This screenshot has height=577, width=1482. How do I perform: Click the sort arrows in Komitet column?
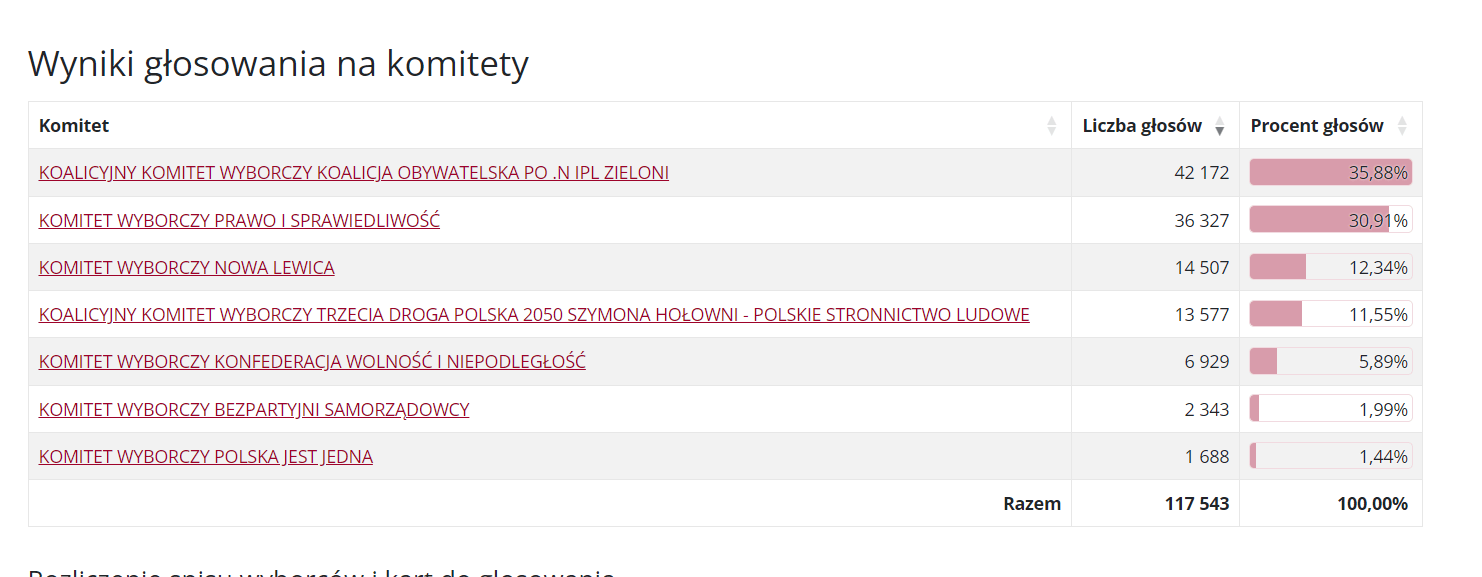point(1051,126)
